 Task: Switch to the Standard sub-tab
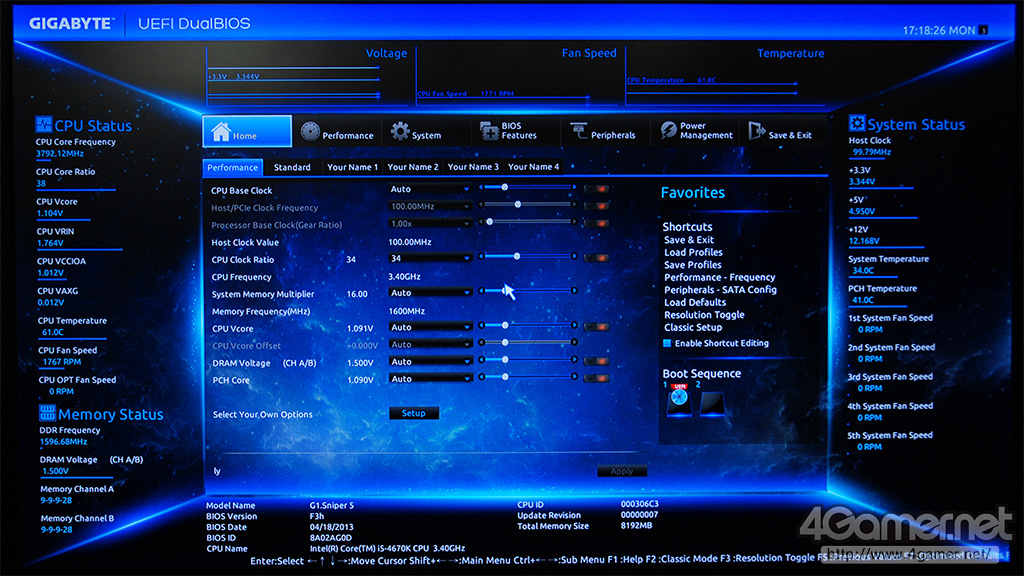click(x=292, y=167)
